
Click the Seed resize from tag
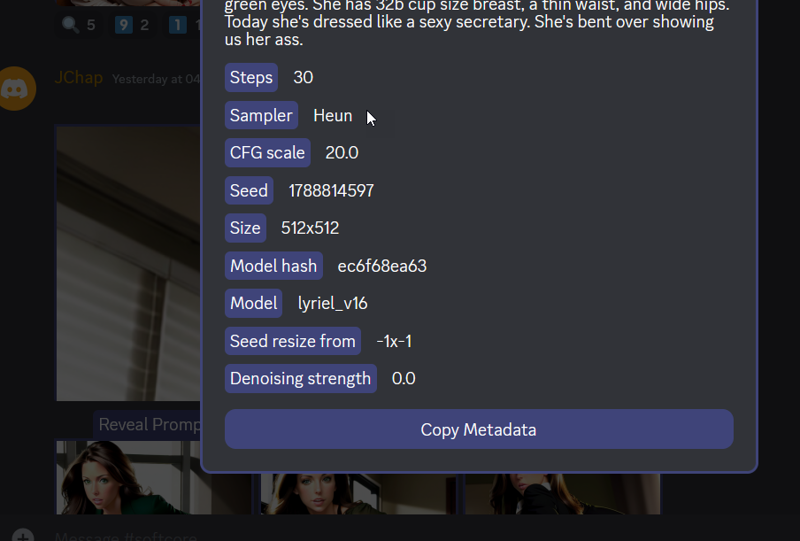pyautogui.click(x=292, y=341)
